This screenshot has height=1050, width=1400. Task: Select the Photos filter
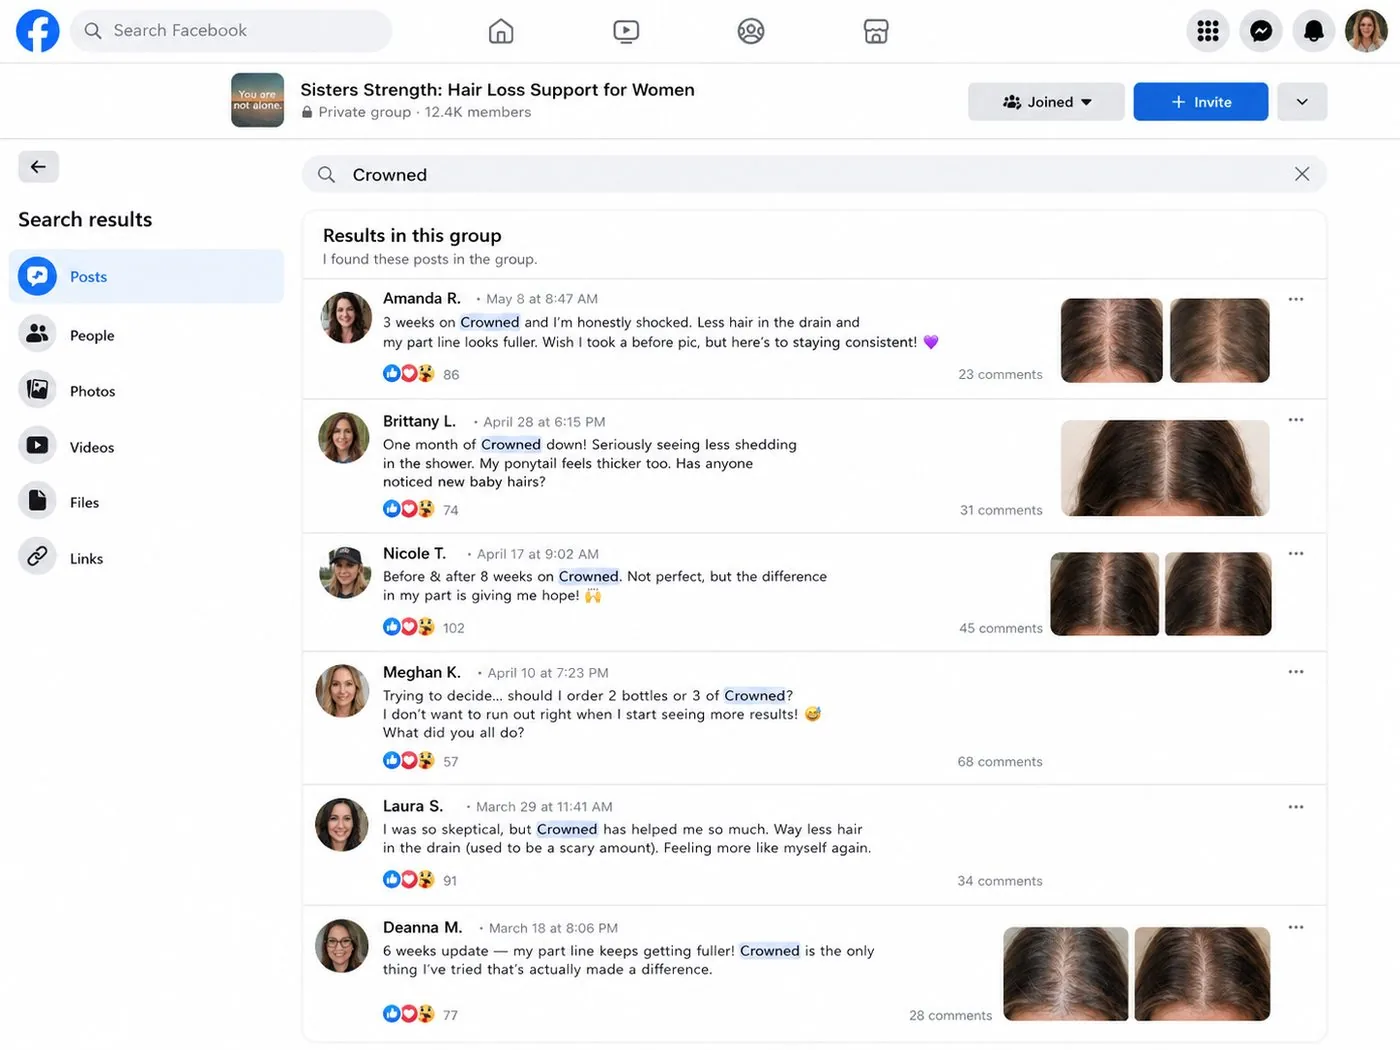tap(146, 391)
